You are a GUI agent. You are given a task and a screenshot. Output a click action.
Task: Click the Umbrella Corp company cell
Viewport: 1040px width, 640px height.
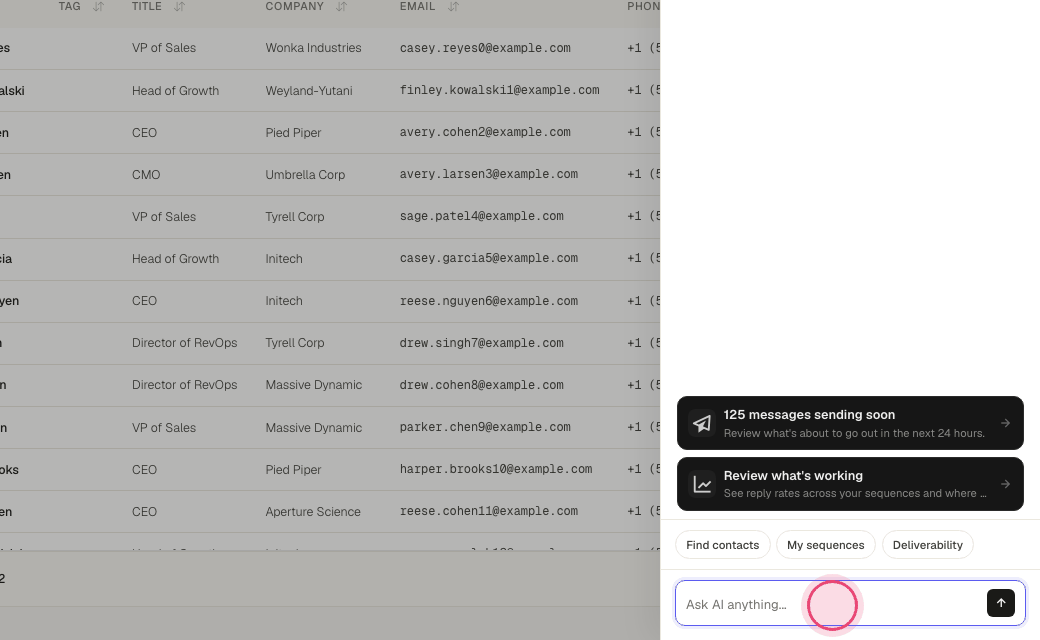coord(305,175)
